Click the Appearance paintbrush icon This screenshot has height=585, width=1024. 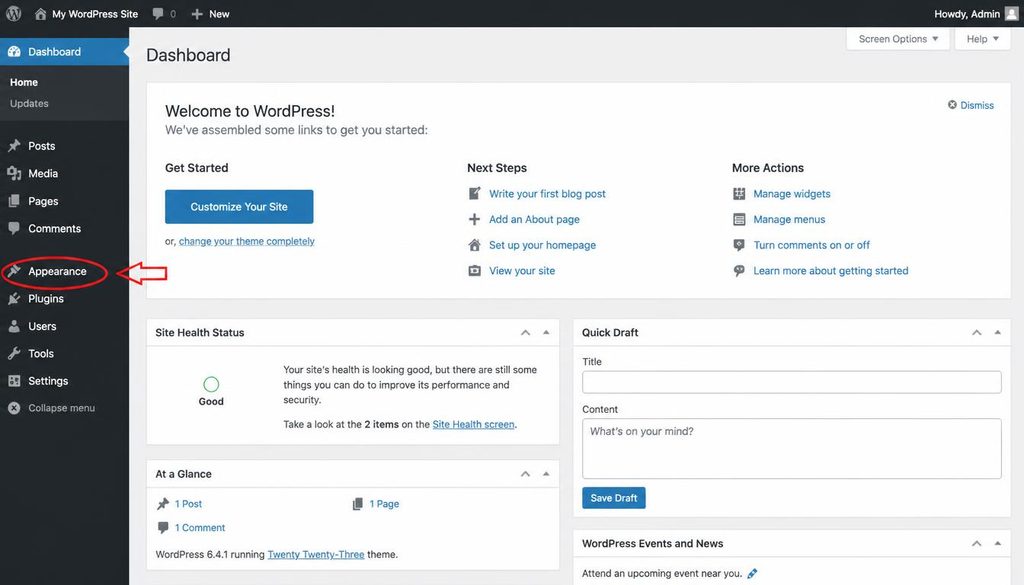tap(14, 271)
